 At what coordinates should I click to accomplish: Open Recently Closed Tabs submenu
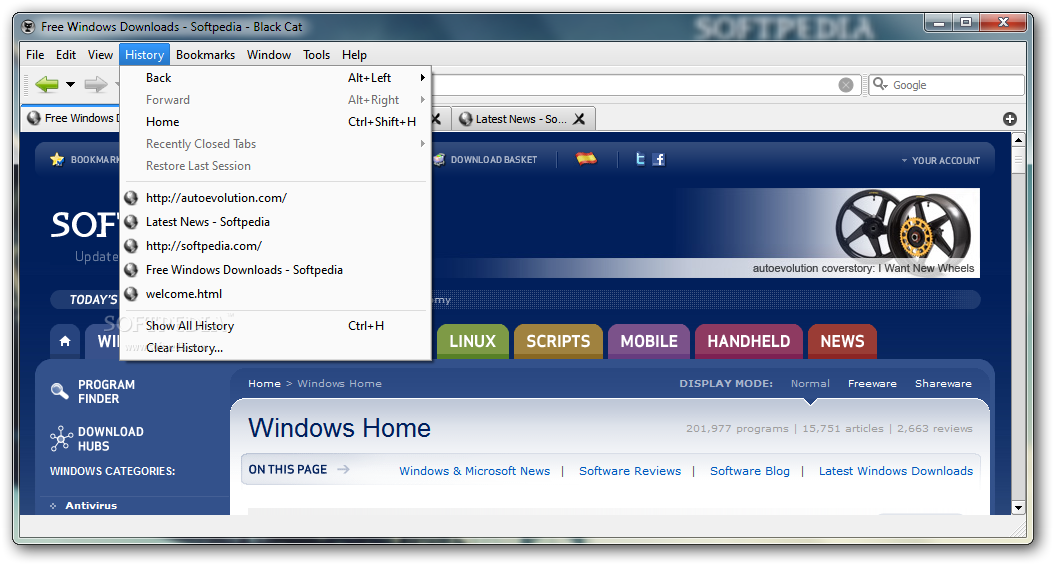[x=276, y=144]
